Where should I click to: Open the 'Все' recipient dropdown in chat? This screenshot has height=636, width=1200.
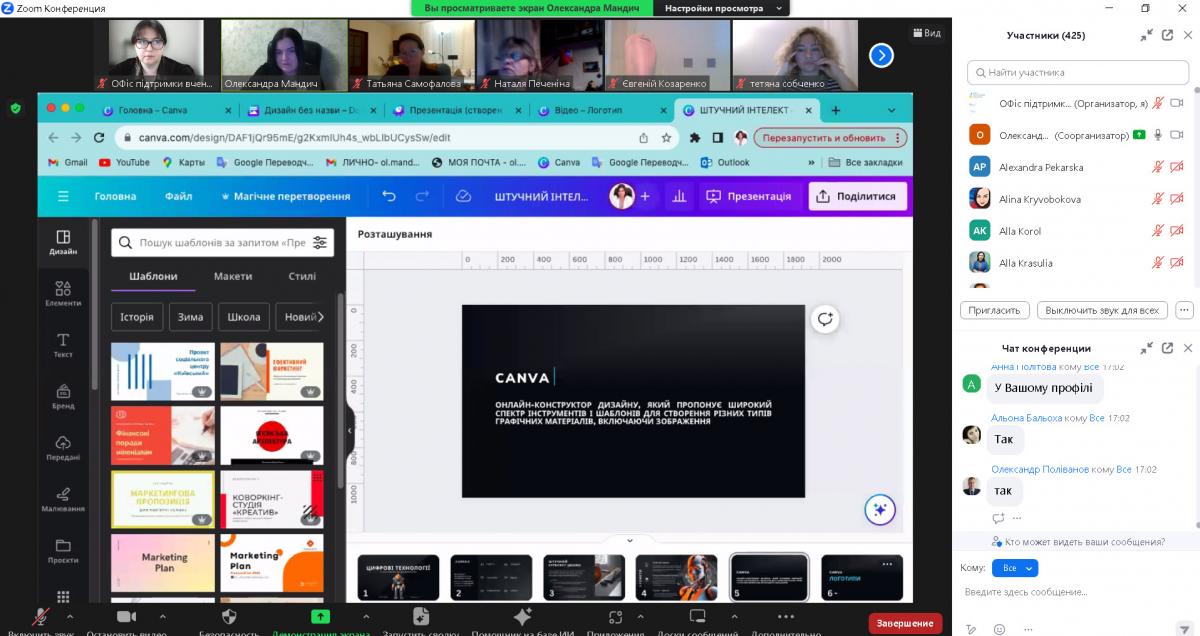[x=1015, y=567]
